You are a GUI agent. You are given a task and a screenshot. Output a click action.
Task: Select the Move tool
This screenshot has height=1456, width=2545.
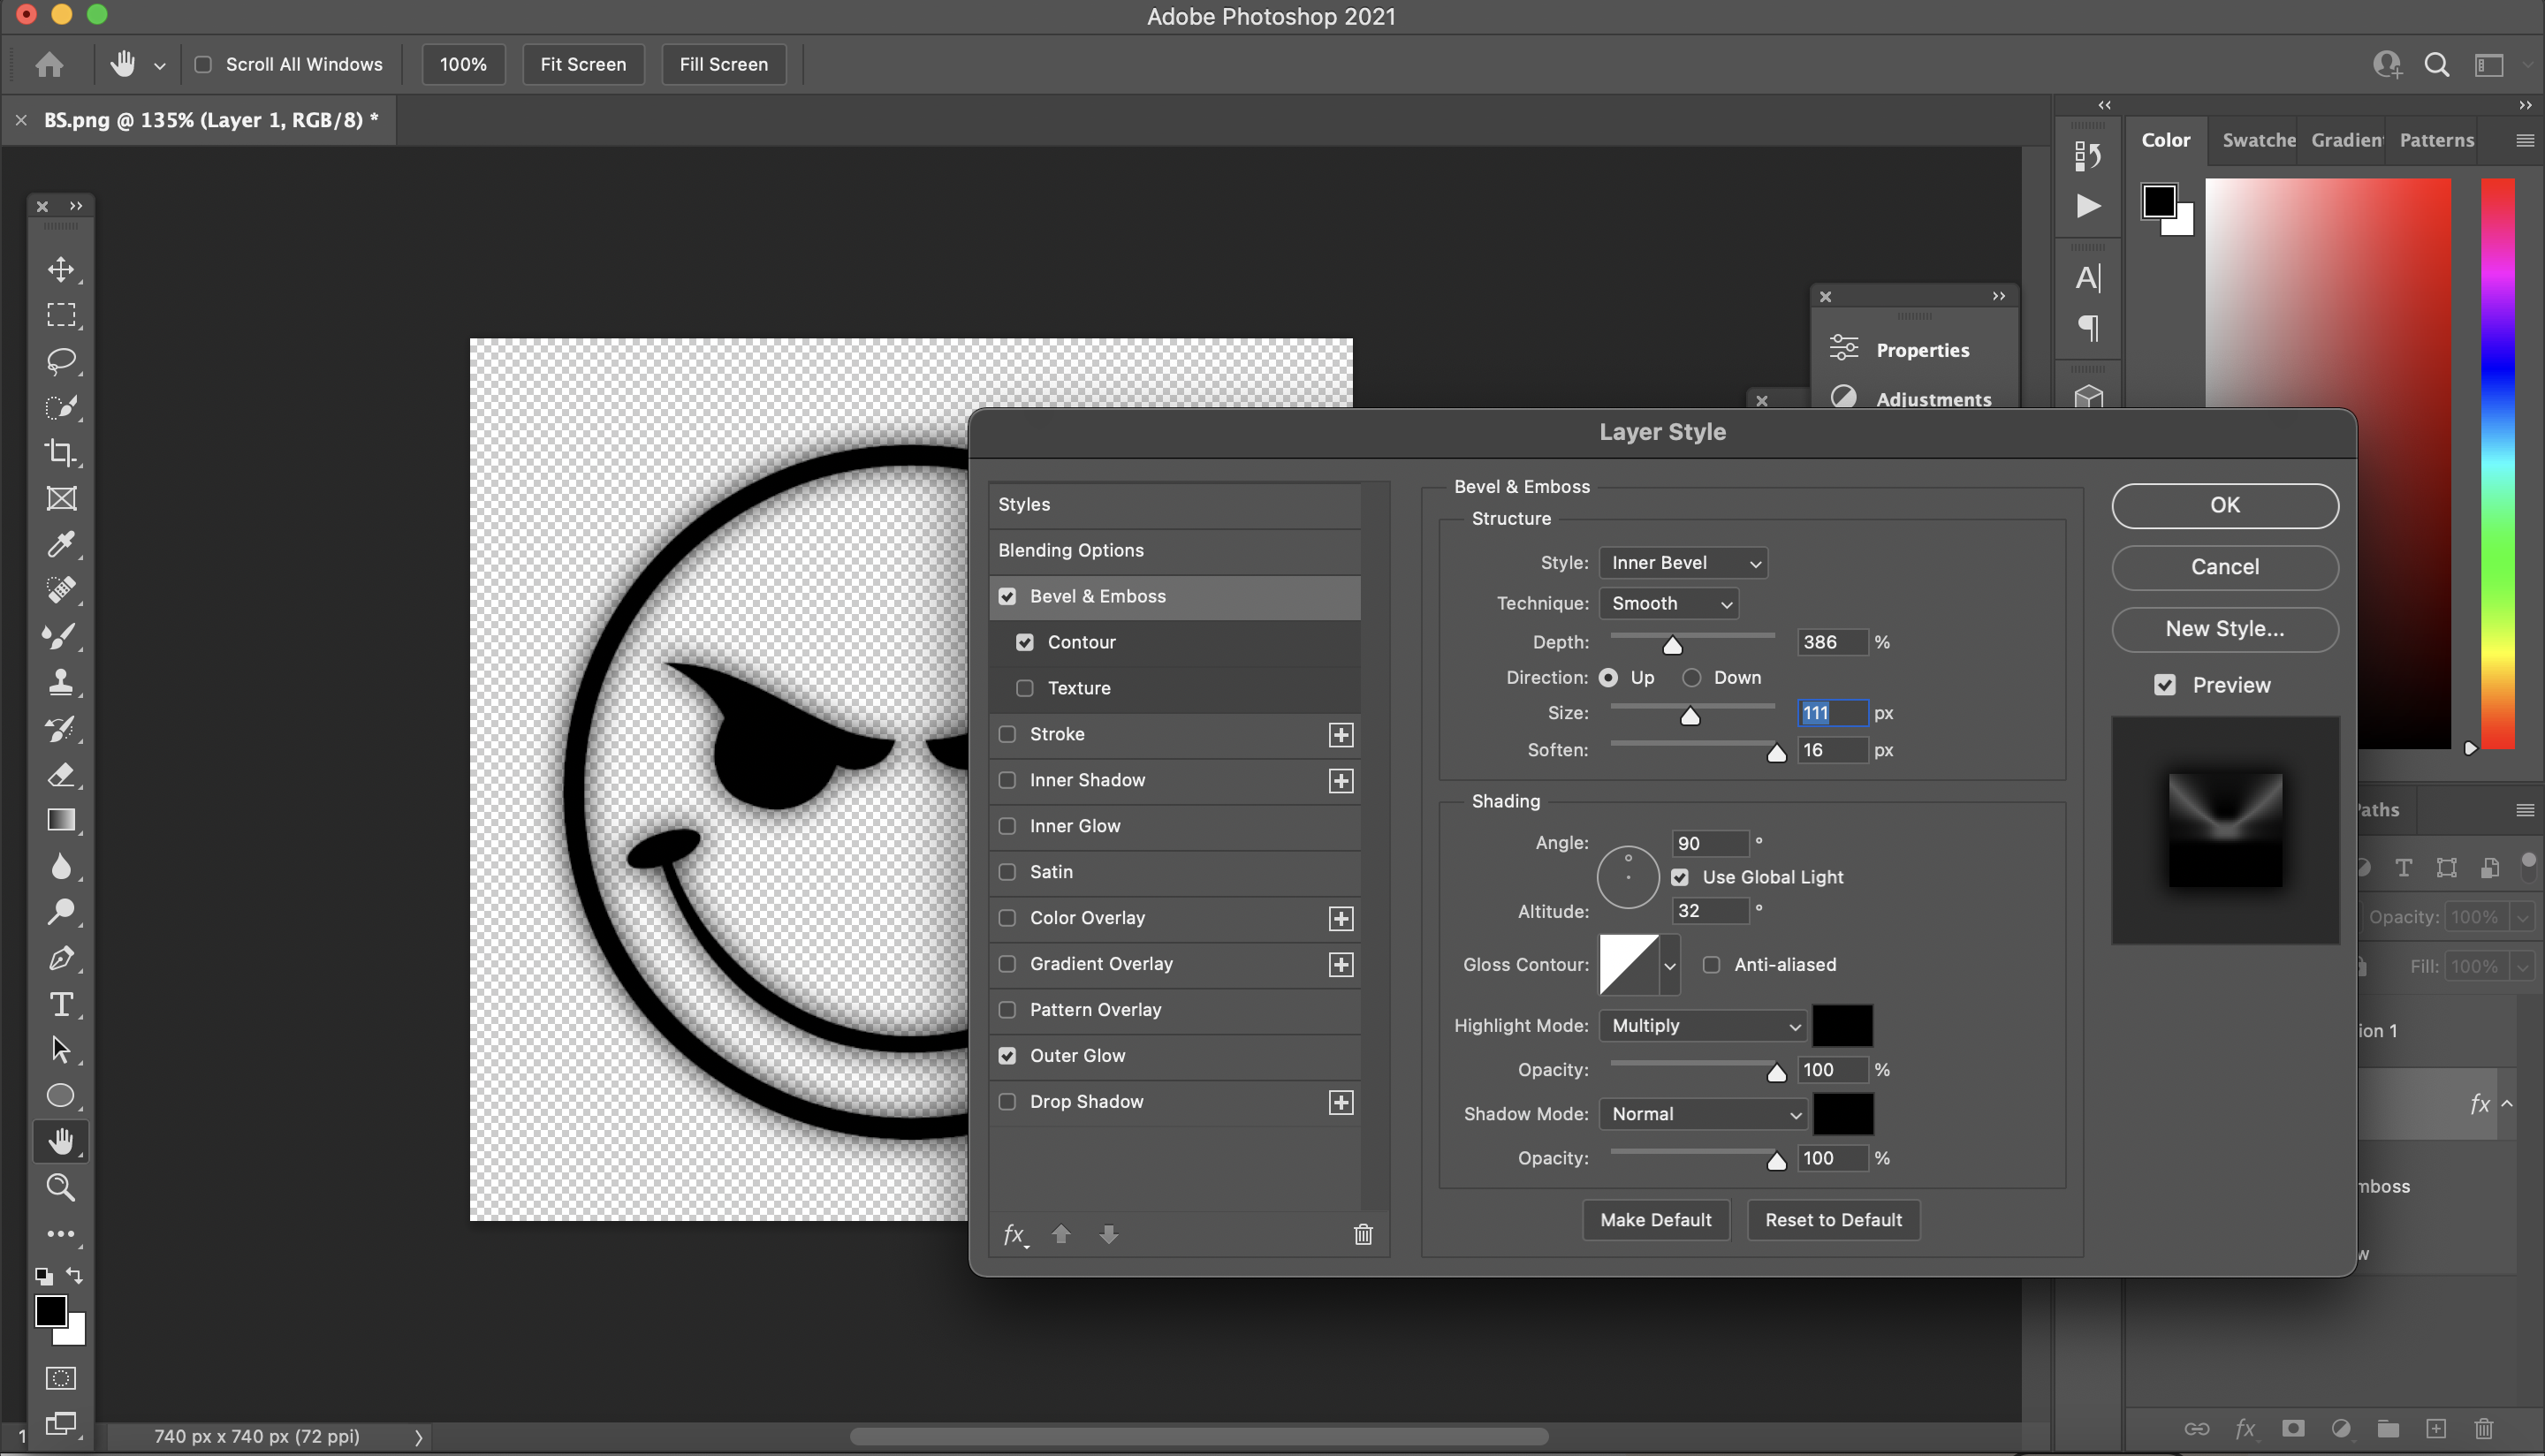point(61,269)
